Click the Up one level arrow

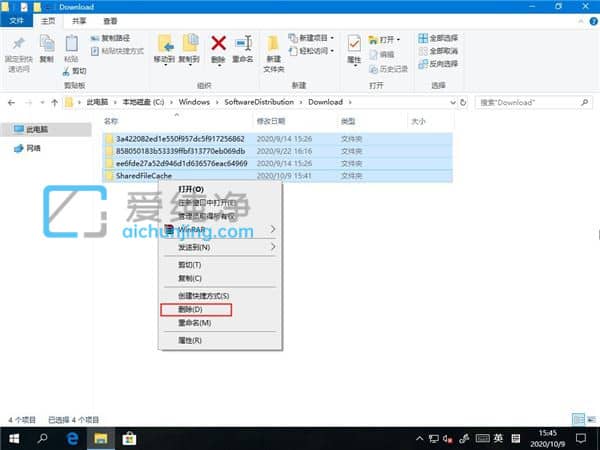[54, 103]
